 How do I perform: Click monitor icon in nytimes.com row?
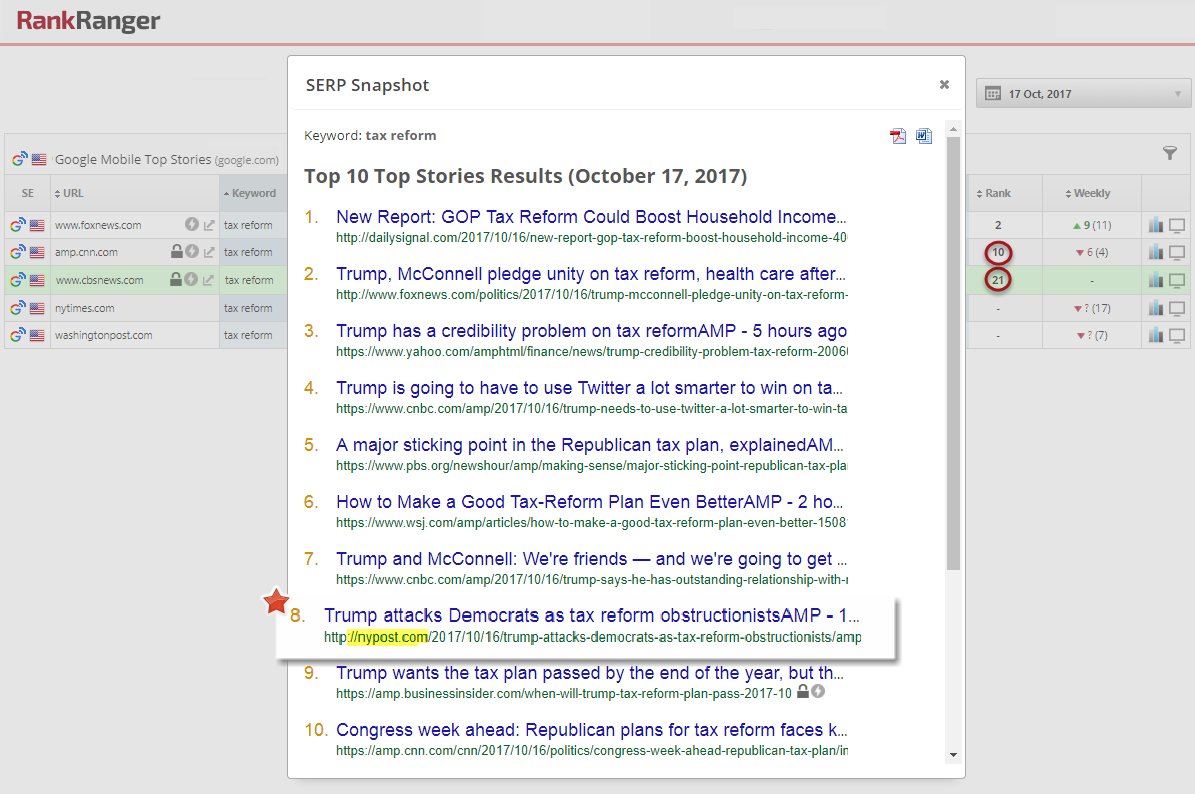[1177, 308]
